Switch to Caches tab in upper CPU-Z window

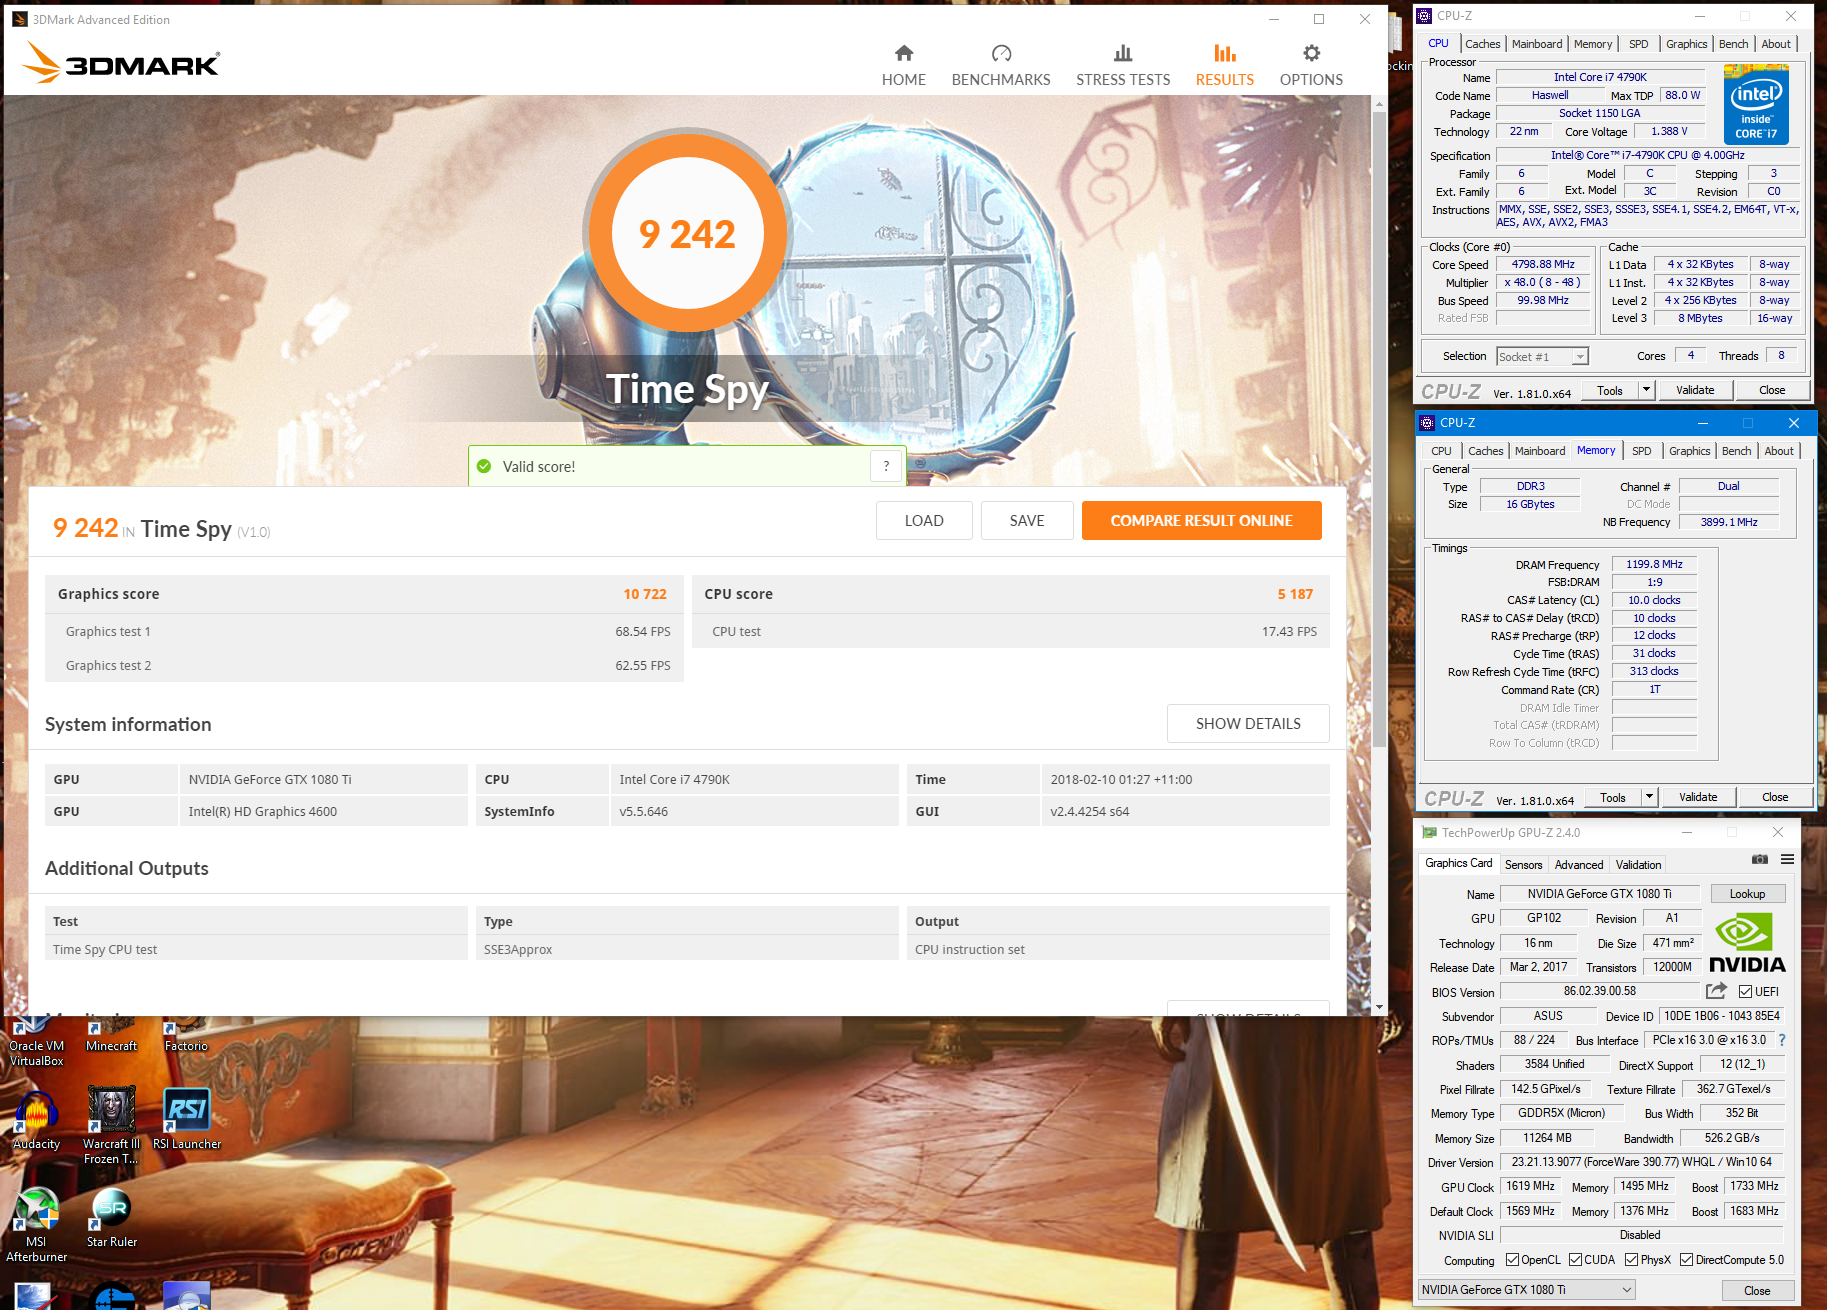click(x=1482, y=44)
